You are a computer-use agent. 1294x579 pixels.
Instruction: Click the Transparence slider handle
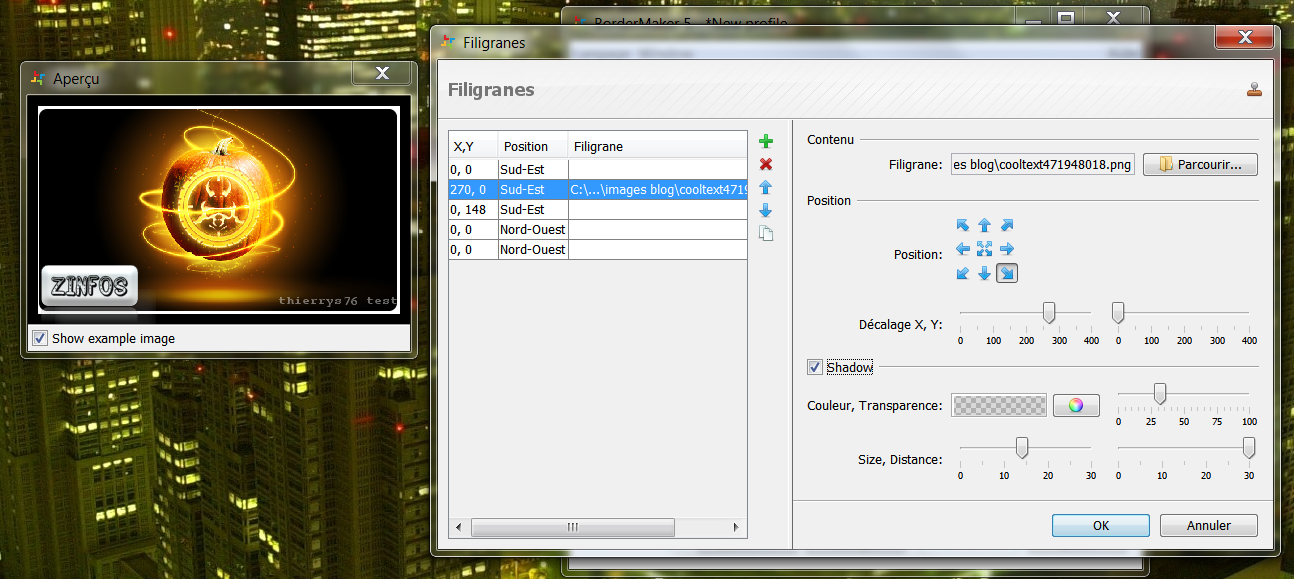(x=1160, y=393)
